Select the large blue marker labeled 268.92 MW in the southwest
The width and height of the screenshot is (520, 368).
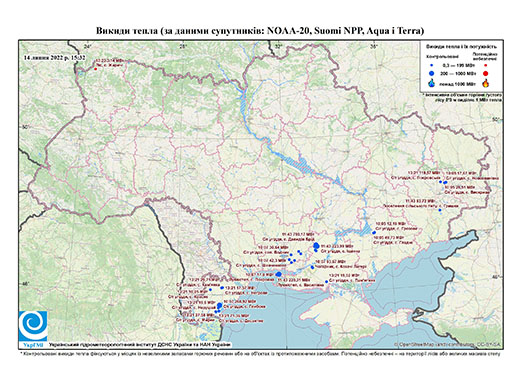coord(220,305)
